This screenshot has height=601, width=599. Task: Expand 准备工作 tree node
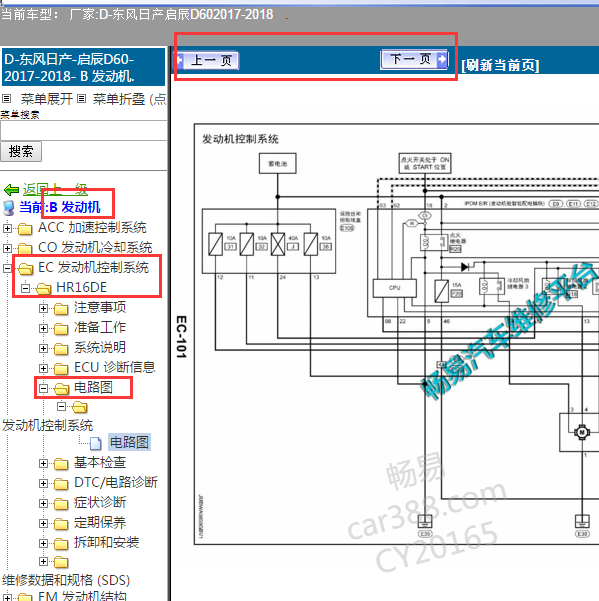(x=43, y=328)
